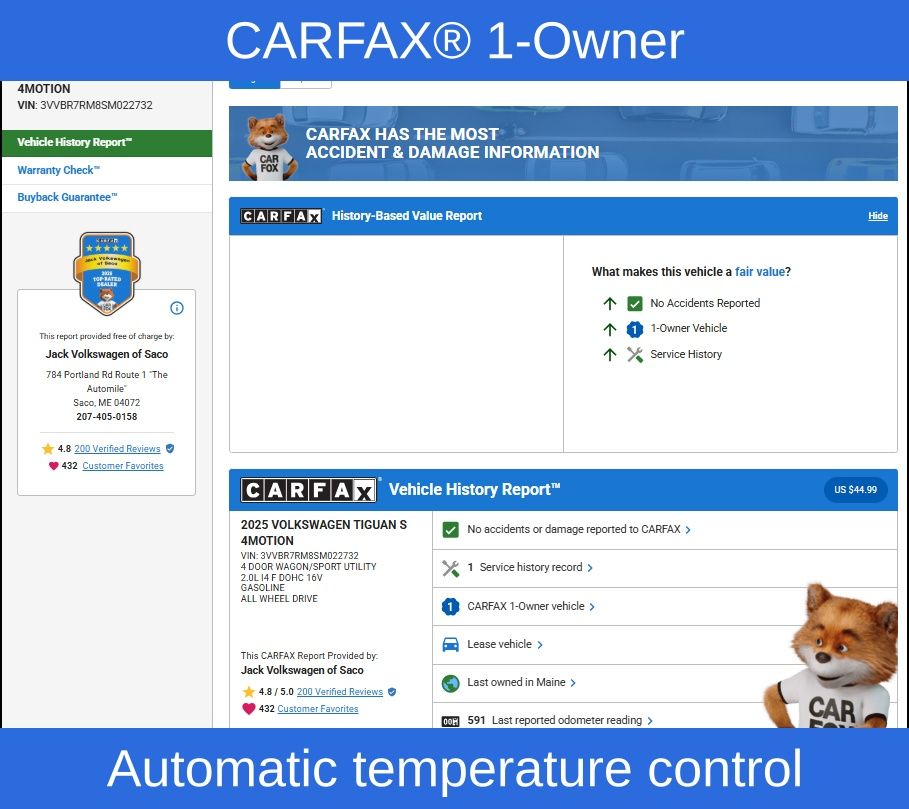909x809 pixels.
Task: Click the green No Accidents Reported checkmark
Action: [634, 303]
